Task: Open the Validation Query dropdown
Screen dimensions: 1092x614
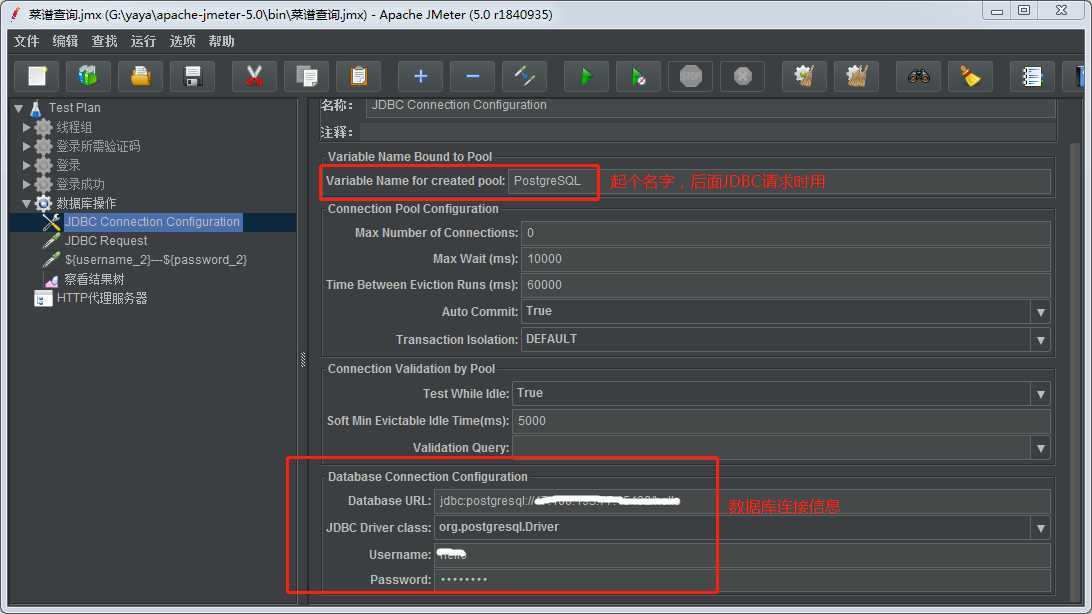Action: pyautogui.click(x=1040, y=448)
